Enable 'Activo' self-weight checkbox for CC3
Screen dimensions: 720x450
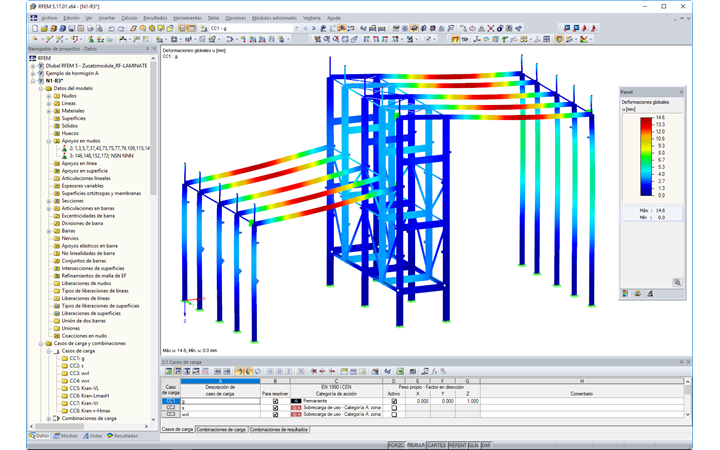click(394, 414)
